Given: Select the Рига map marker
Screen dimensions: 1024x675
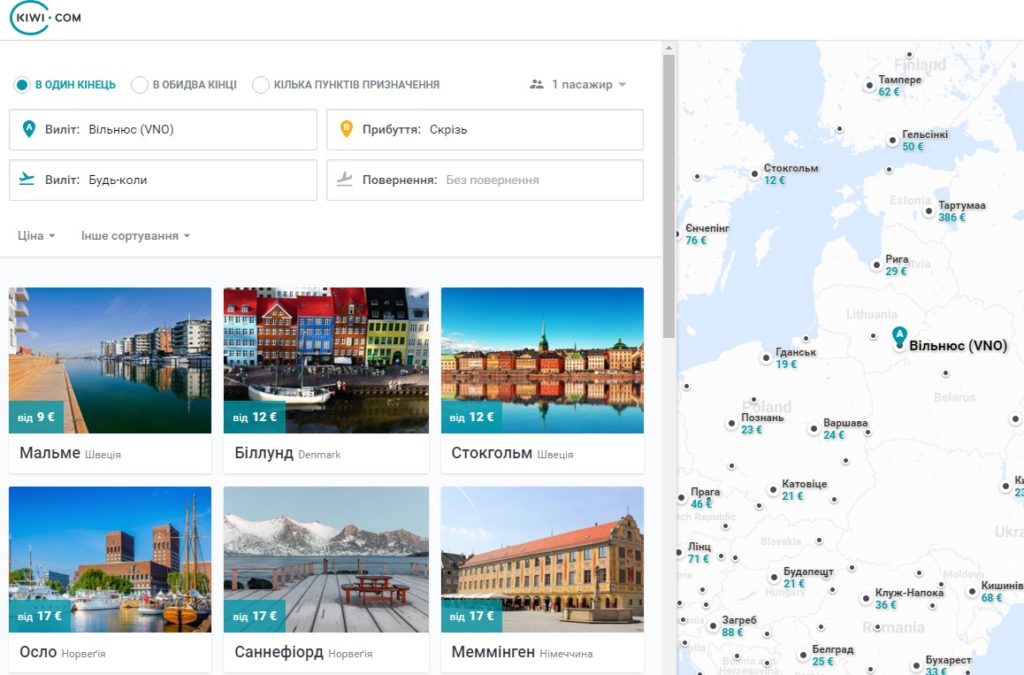Looking at the screenshot, I should click(x=876, y=265).
